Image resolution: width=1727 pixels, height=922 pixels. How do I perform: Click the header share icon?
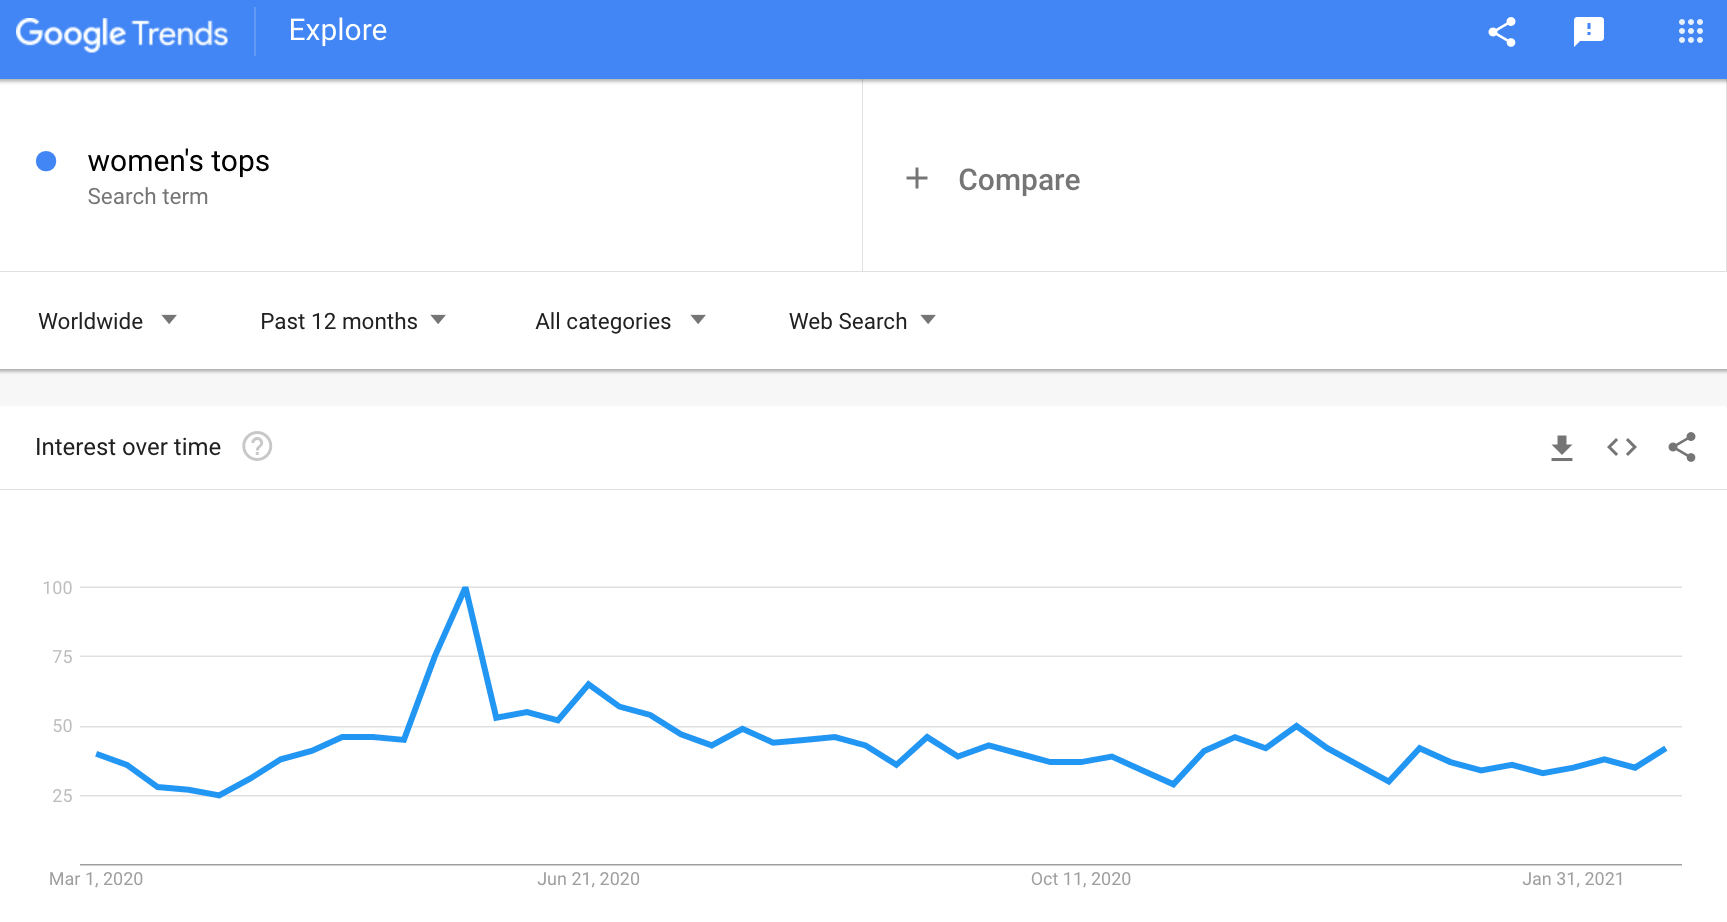(x=1502, y=32)
